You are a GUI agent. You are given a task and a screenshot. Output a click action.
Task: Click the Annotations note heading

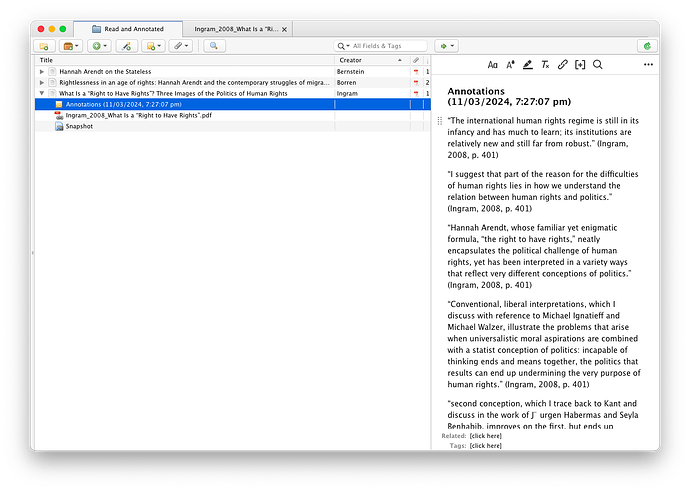(x=509, y=97)
